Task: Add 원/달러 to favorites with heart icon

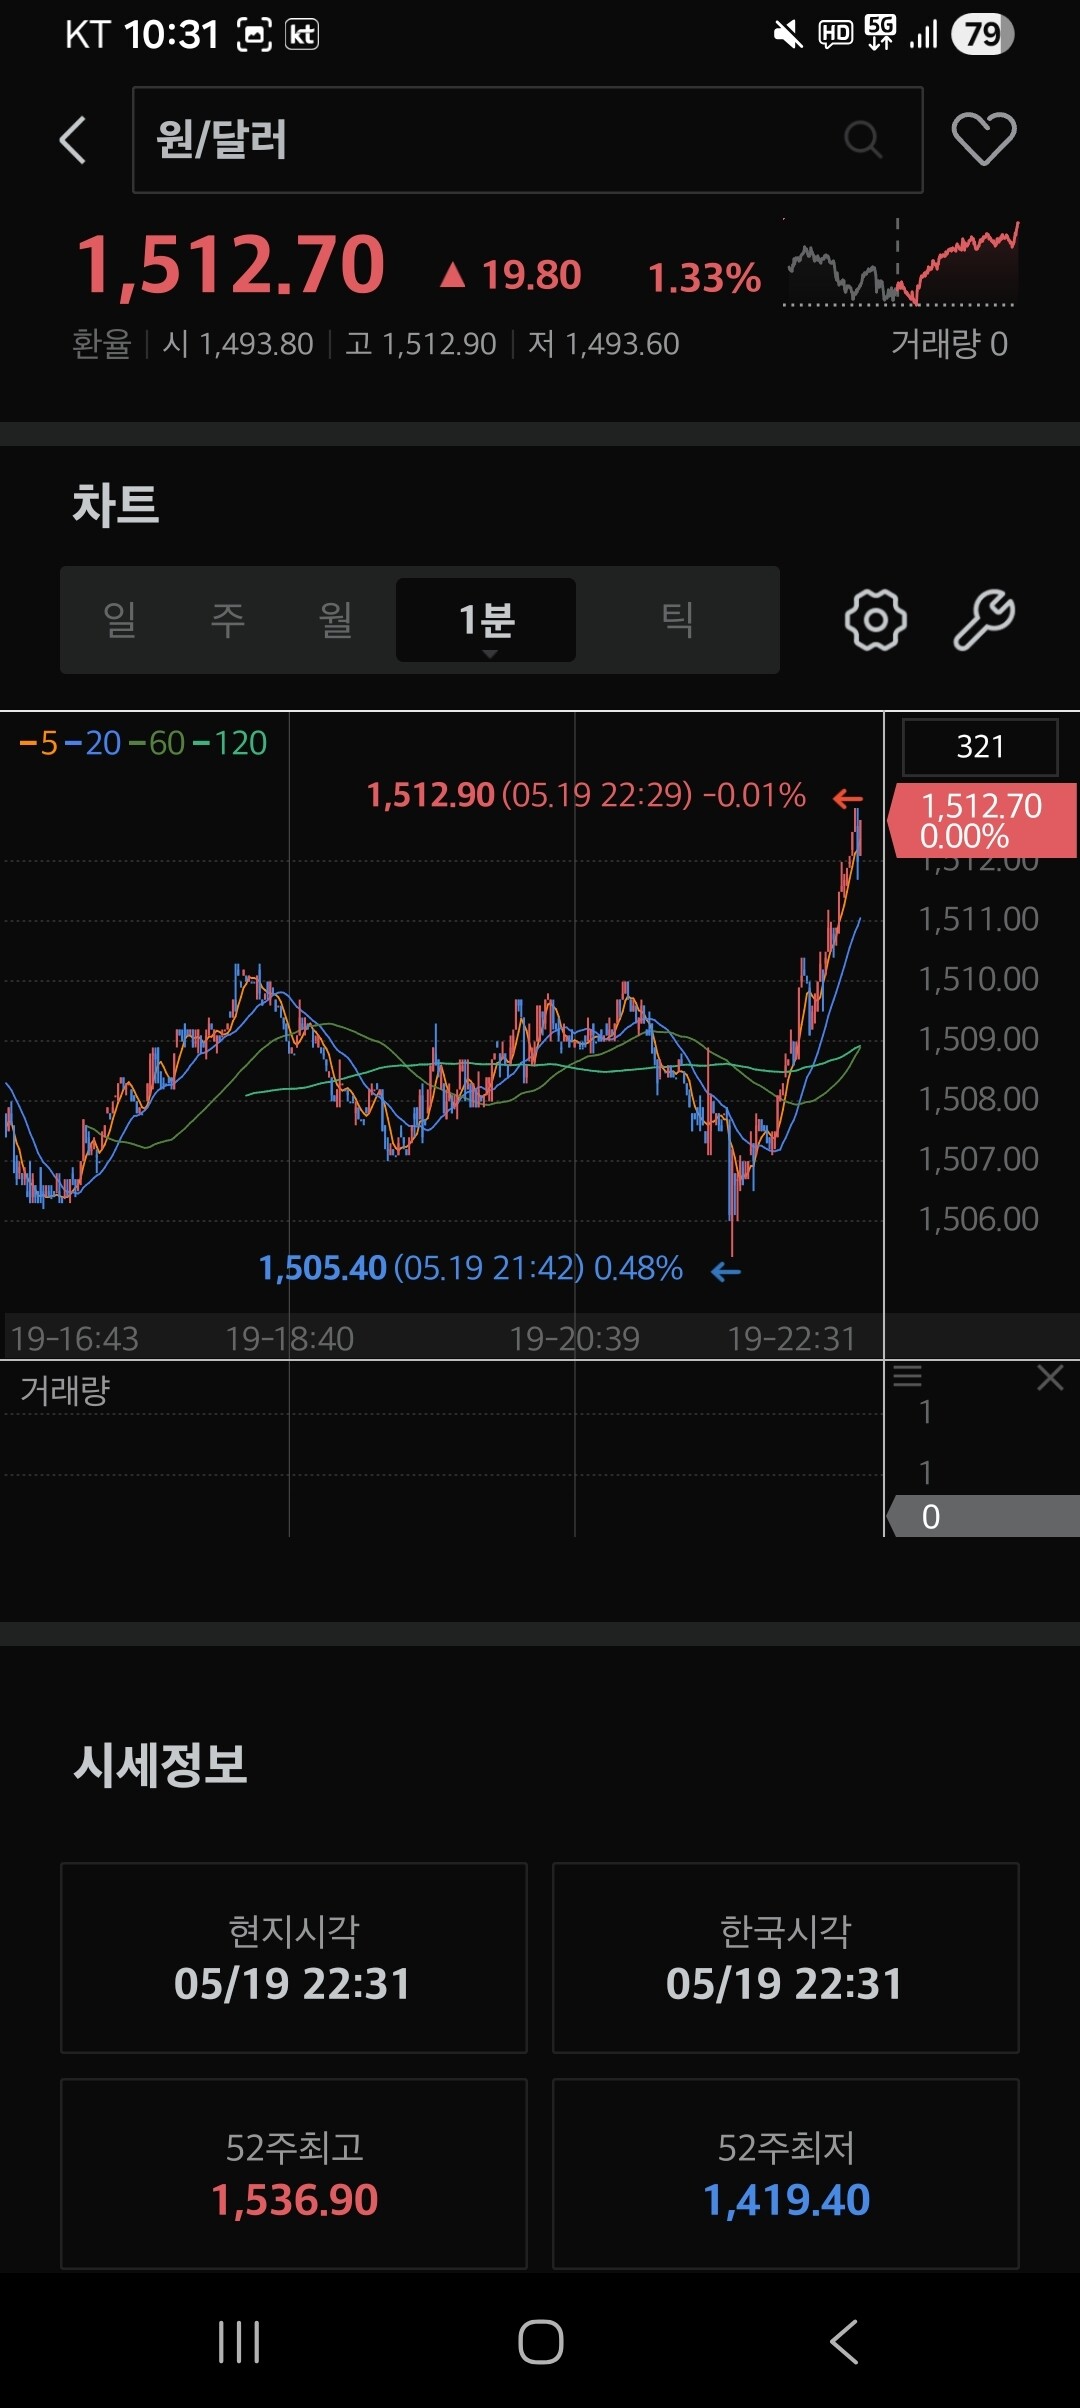Action: click(x=984, y=139)
